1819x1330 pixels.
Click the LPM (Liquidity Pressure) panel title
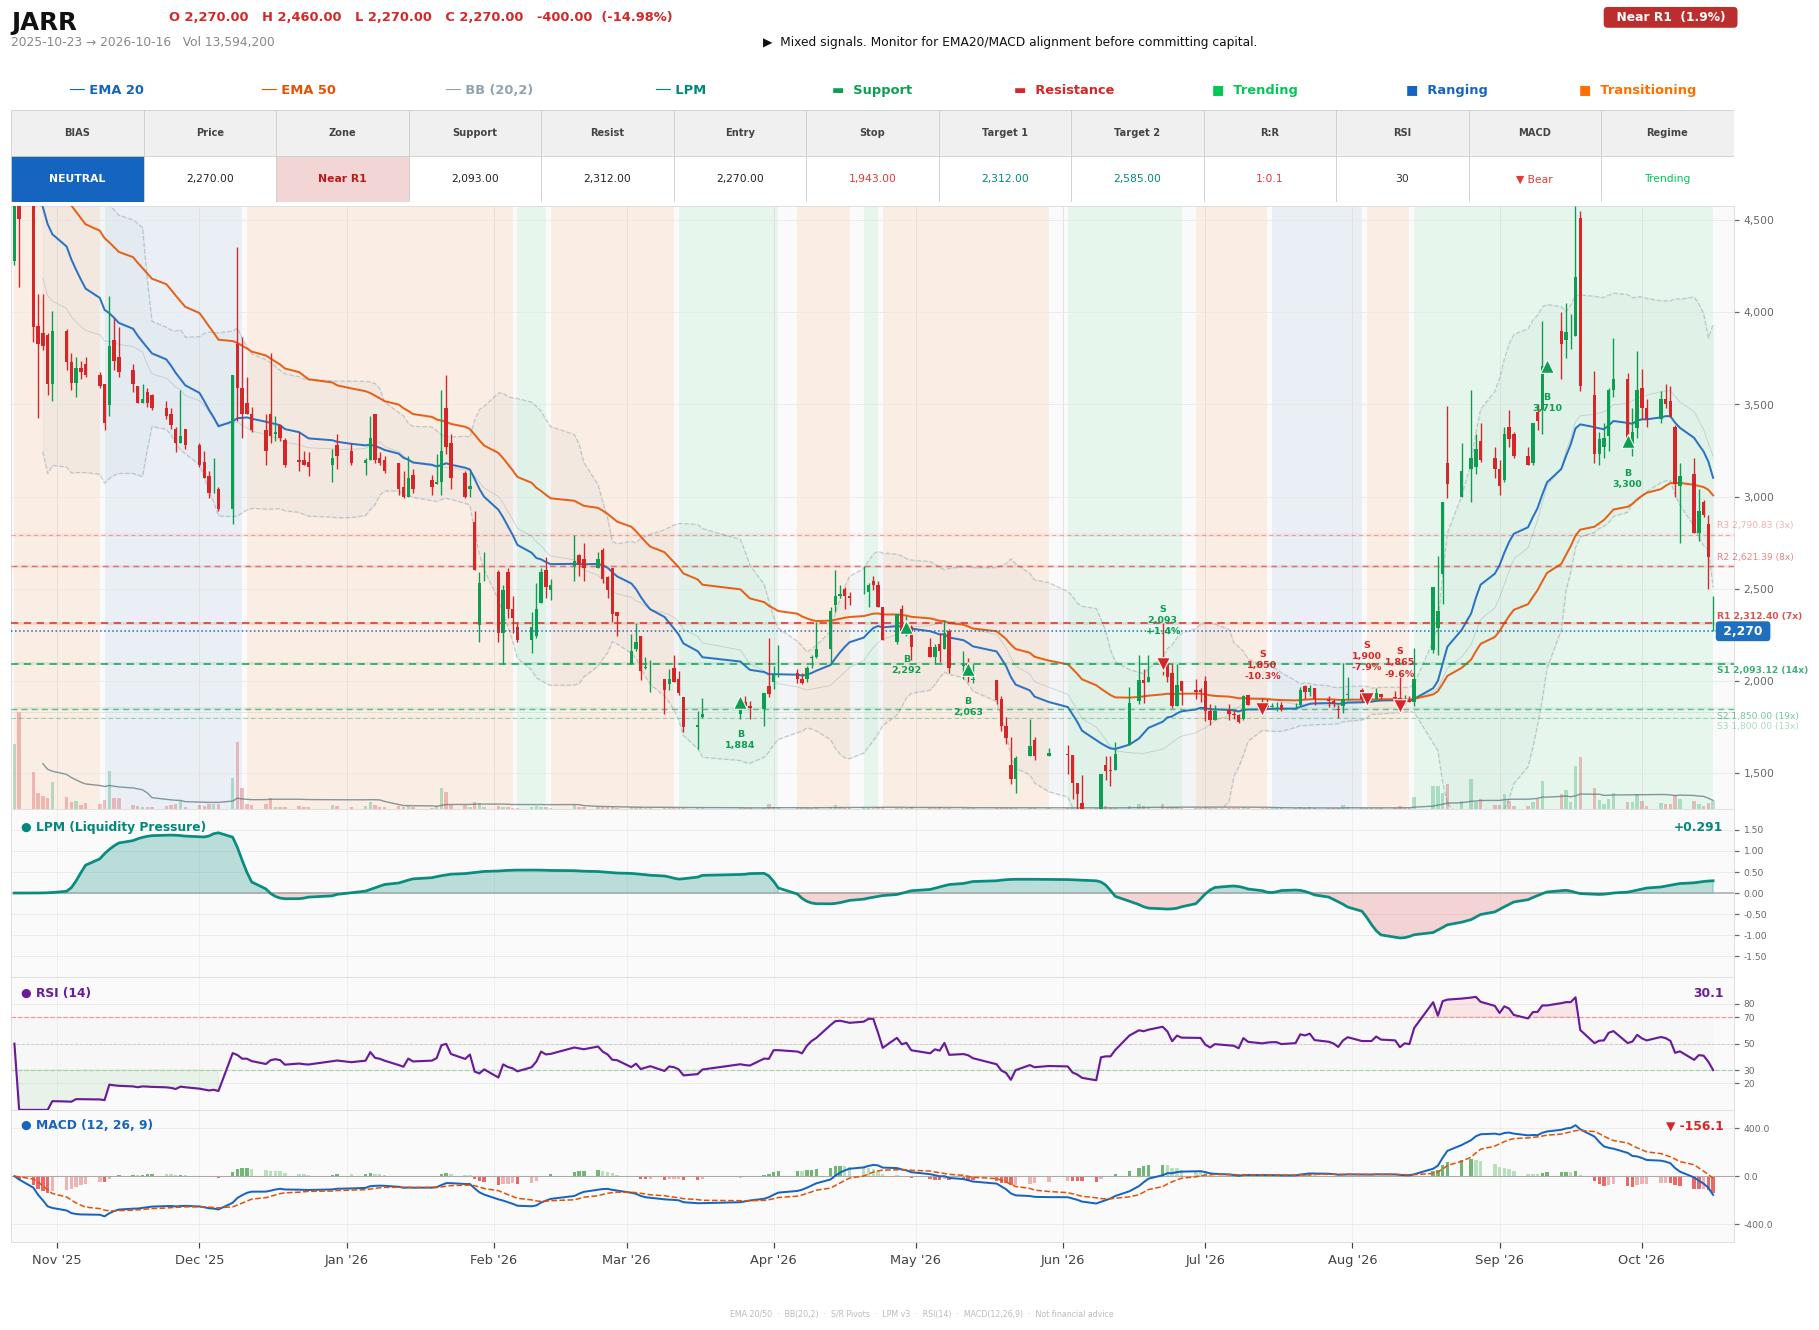[x=120, y=827]
